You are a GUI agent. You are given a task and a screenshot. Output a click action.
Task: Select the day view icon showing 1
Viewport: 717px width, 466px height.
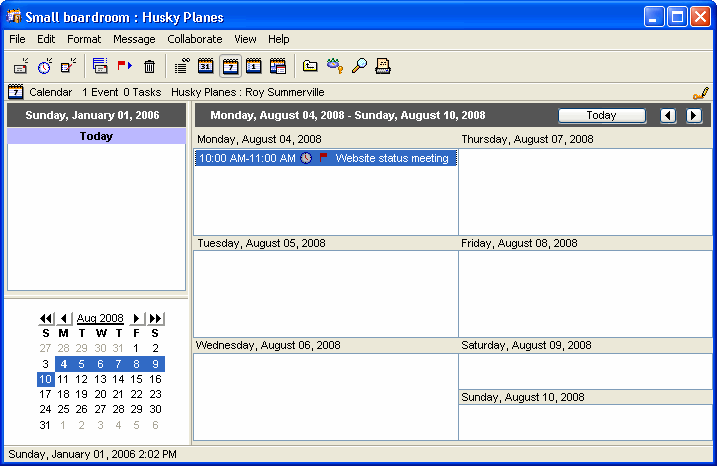click(x=254, y=67)
